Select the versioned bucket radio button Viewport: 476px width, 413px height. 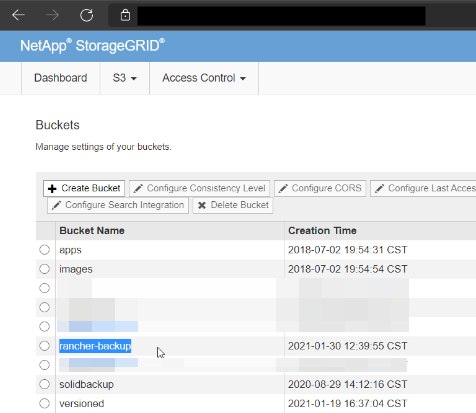(x=44, y=403)
